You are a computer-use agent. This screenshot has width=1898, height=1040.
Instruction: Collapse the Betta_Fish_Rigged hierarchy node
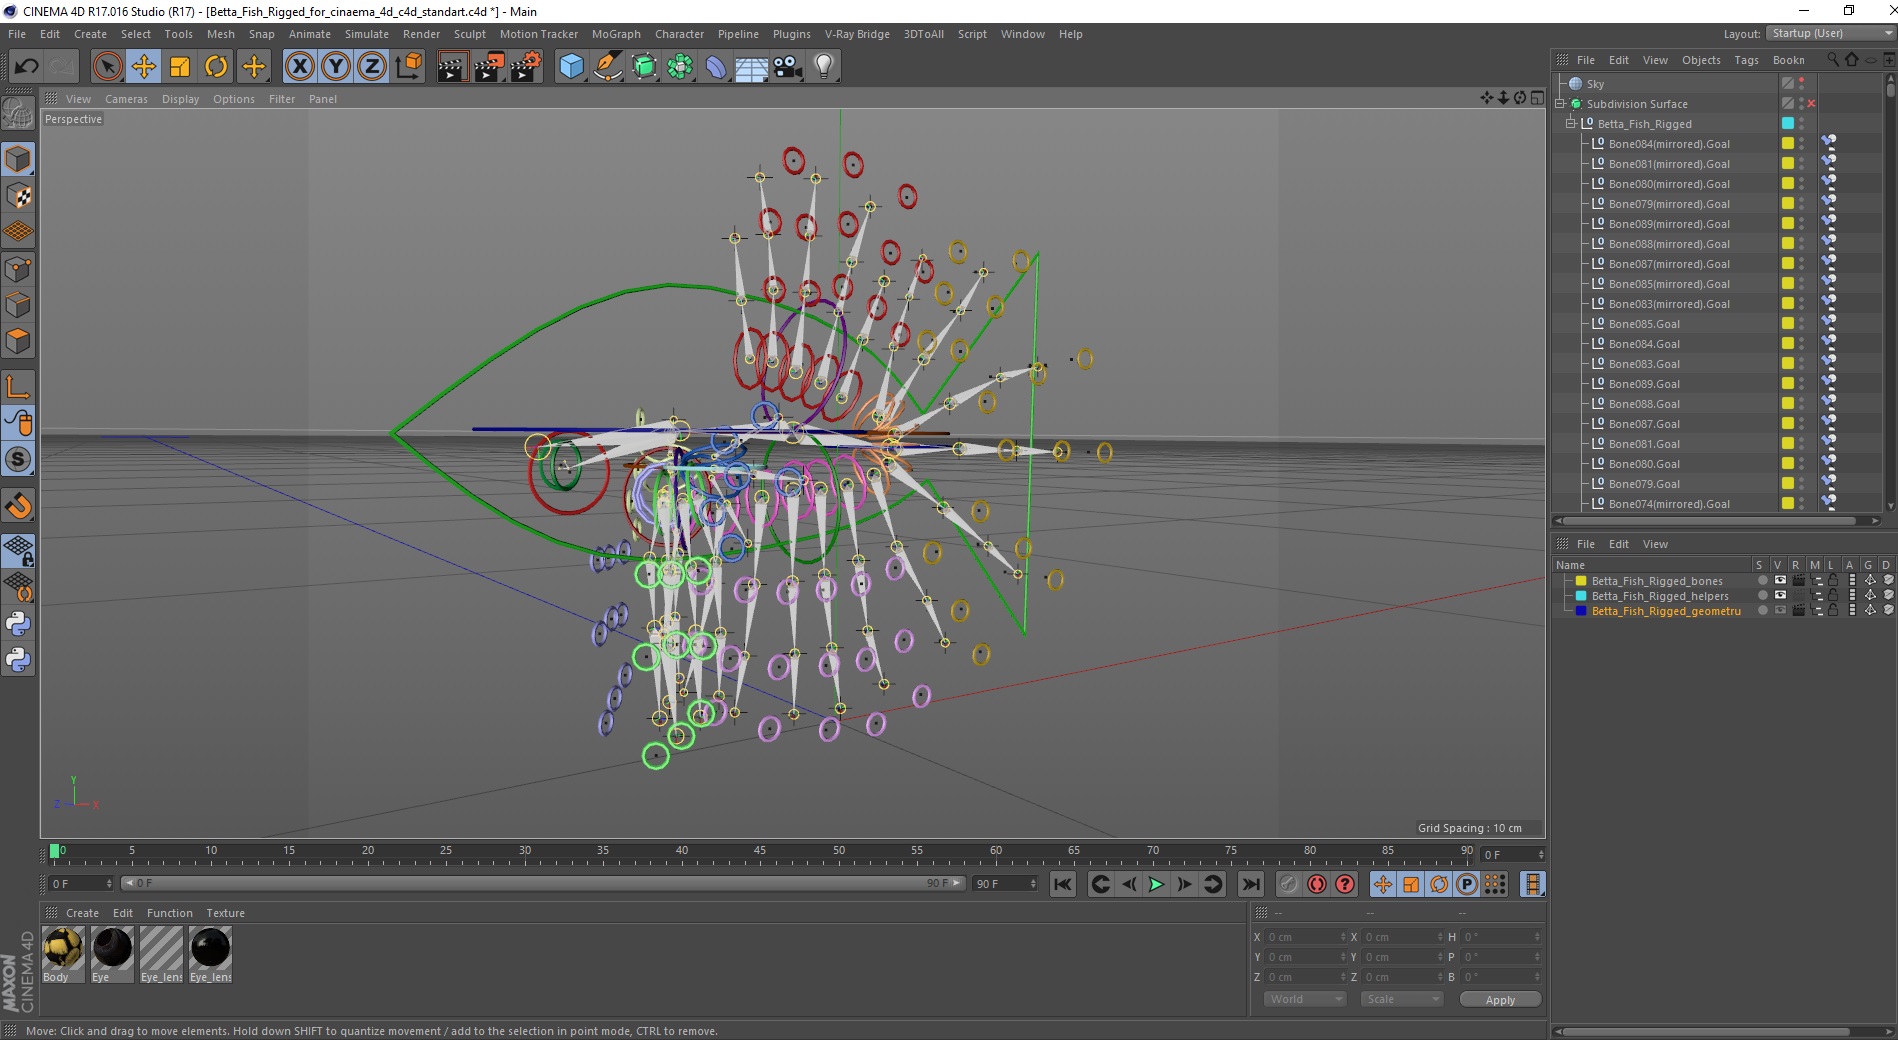pyautogui.click(x=1570, y=123)
